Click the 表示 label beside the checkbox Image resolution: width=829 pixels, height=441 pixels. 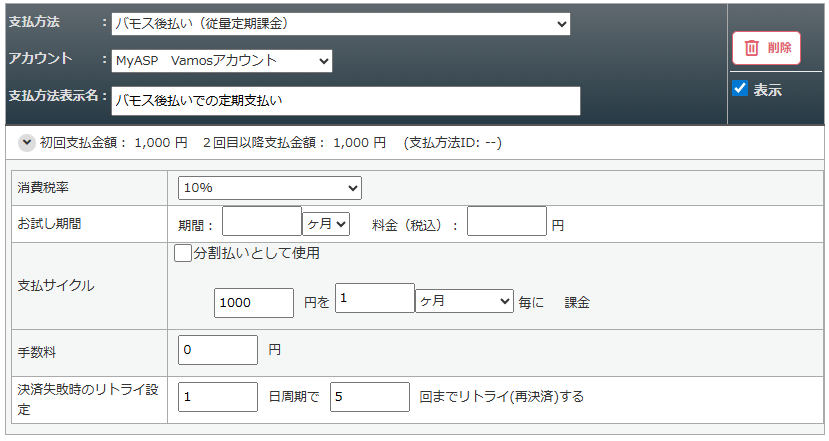tap(767, 90)
